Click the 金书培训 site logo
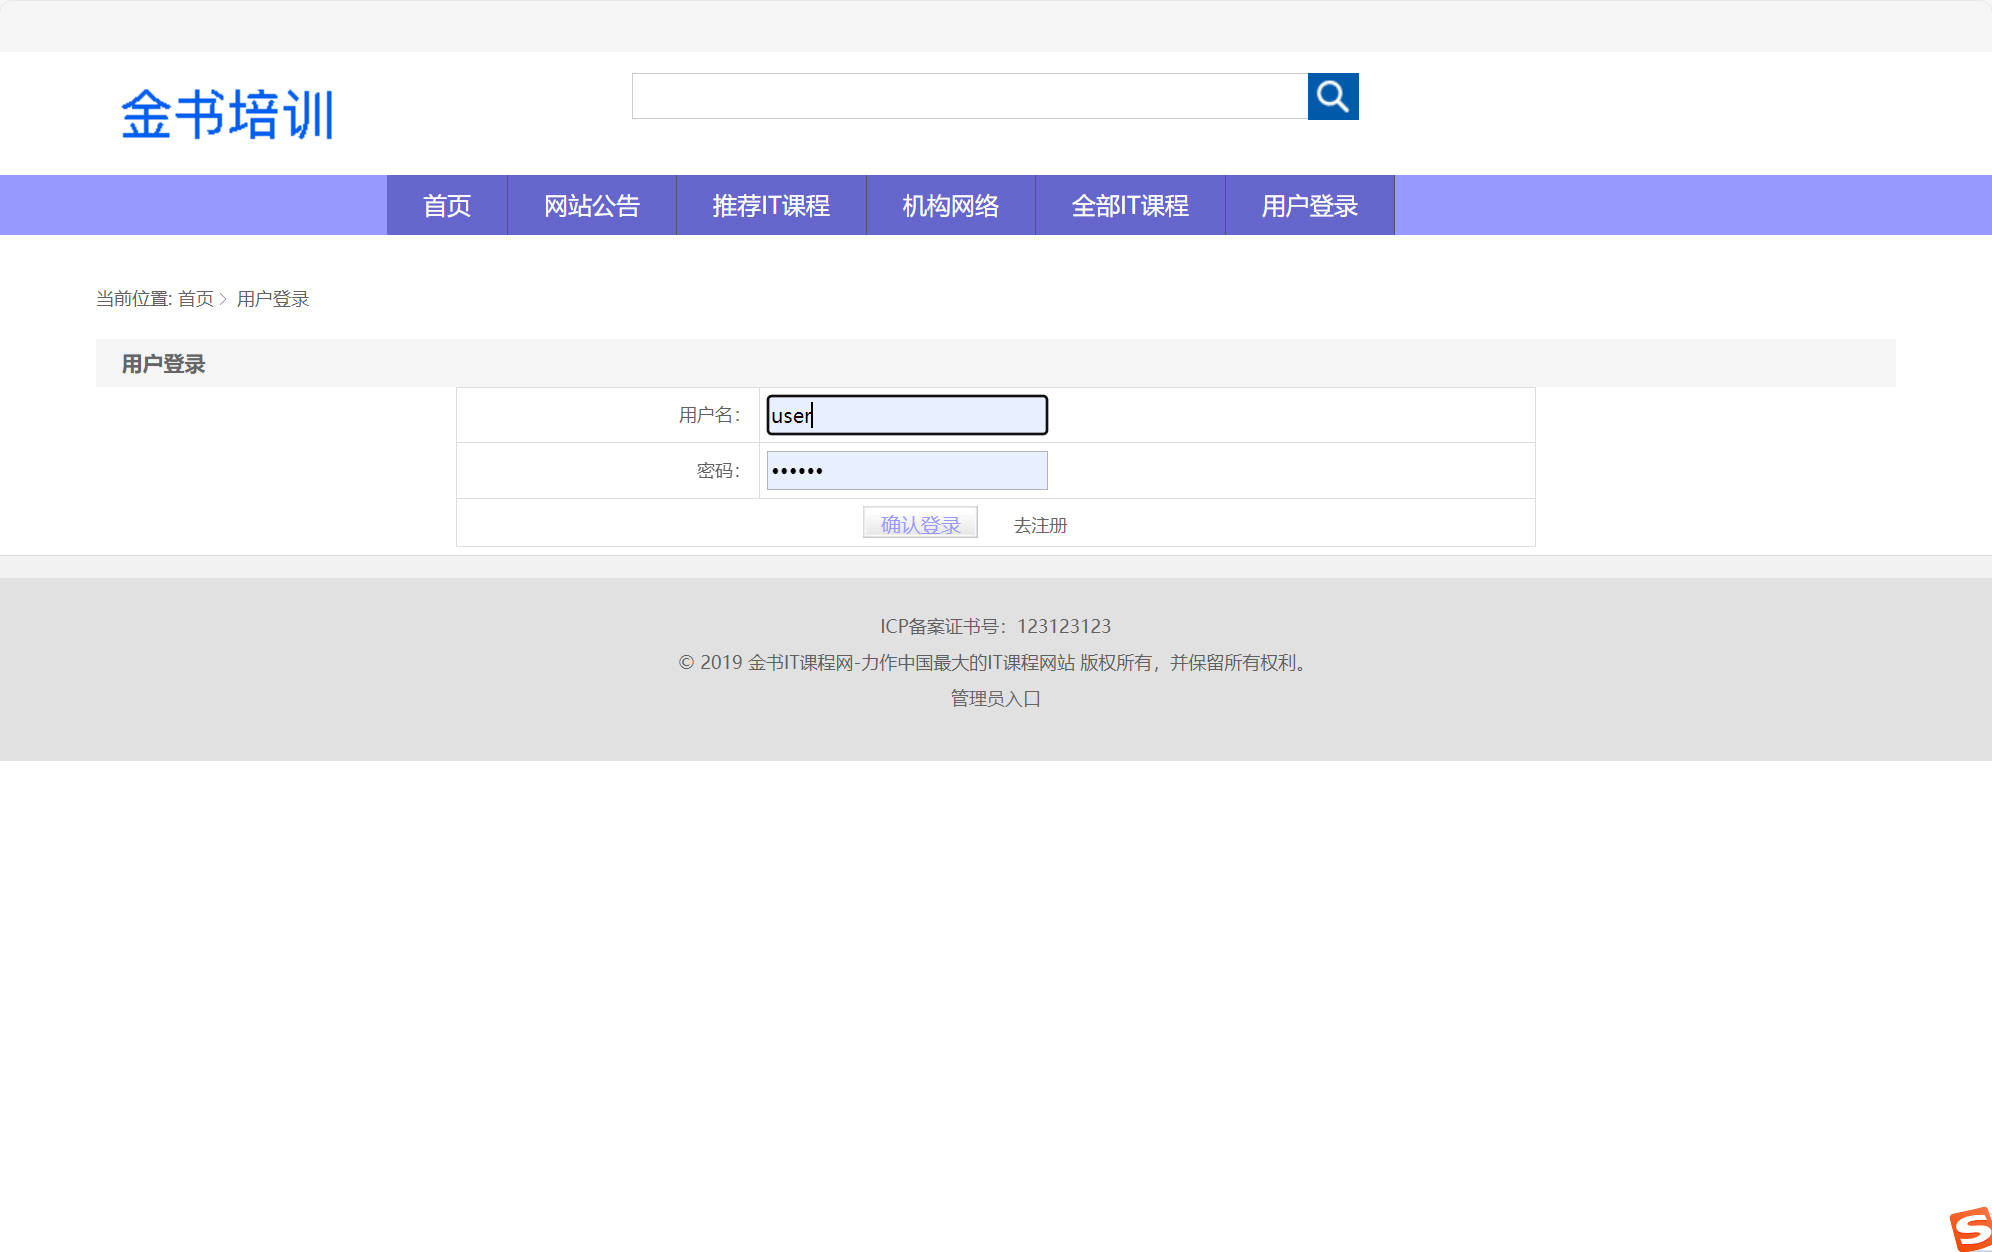This screenshot has width=1992, height=1252. [228, 112]
